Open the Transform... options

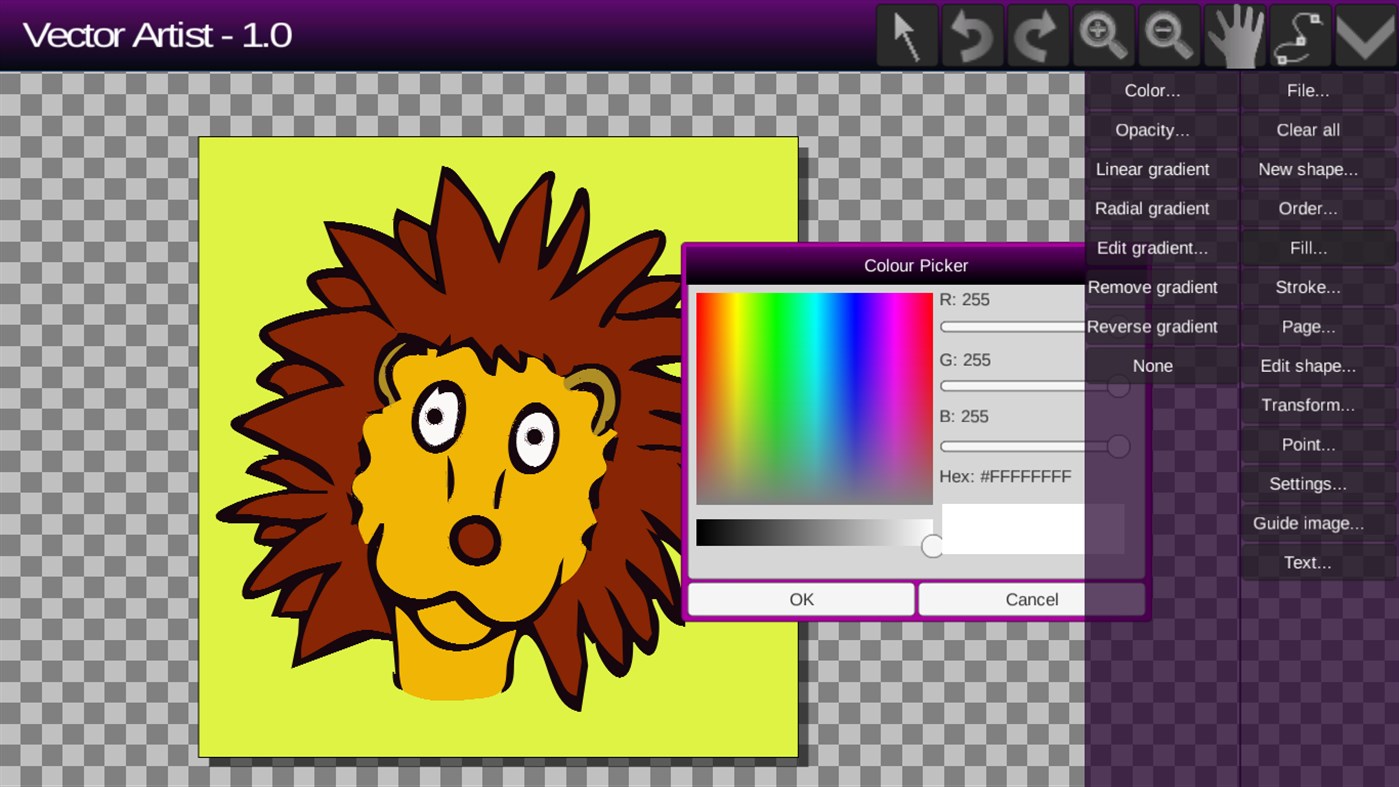pyautogui.click(x=1307, y=405)
